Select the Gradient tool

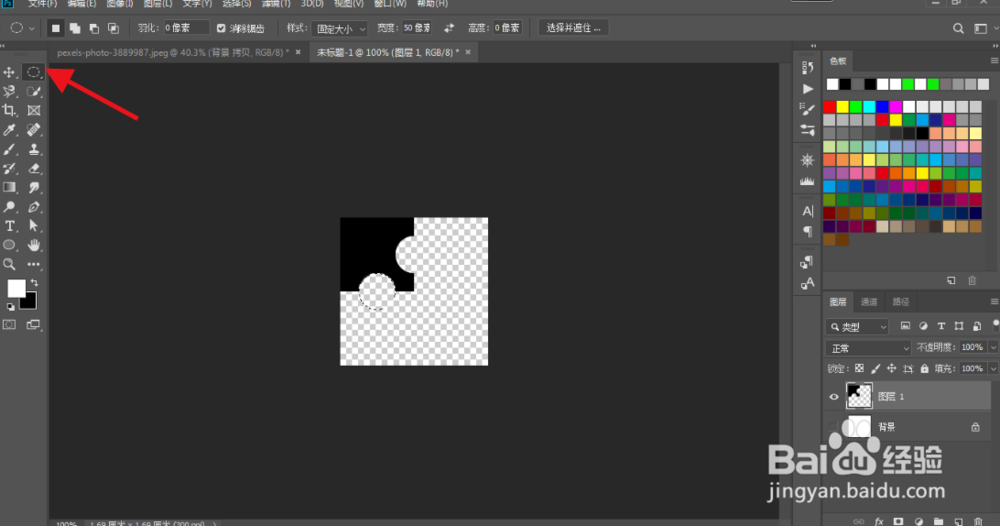(x=10, y=187)
